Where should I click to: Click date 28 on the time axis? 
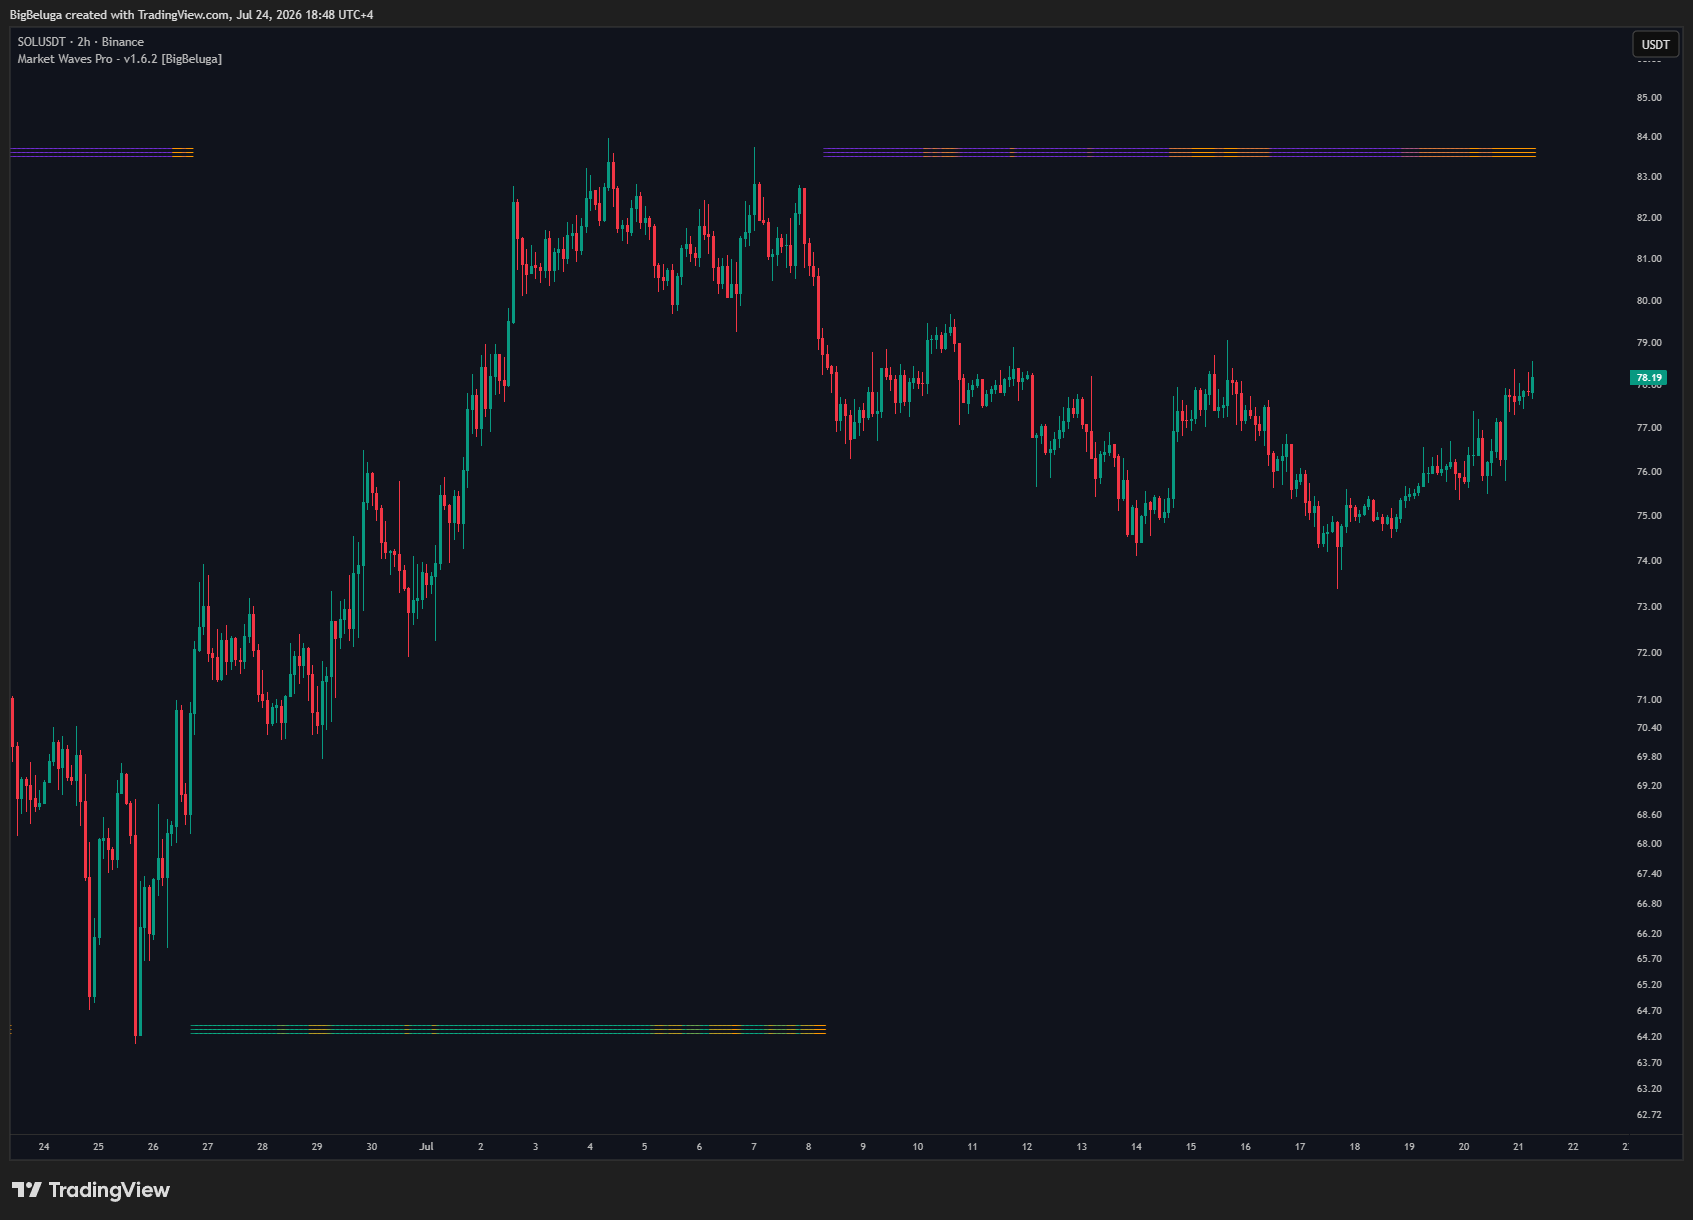[262, 1147]
